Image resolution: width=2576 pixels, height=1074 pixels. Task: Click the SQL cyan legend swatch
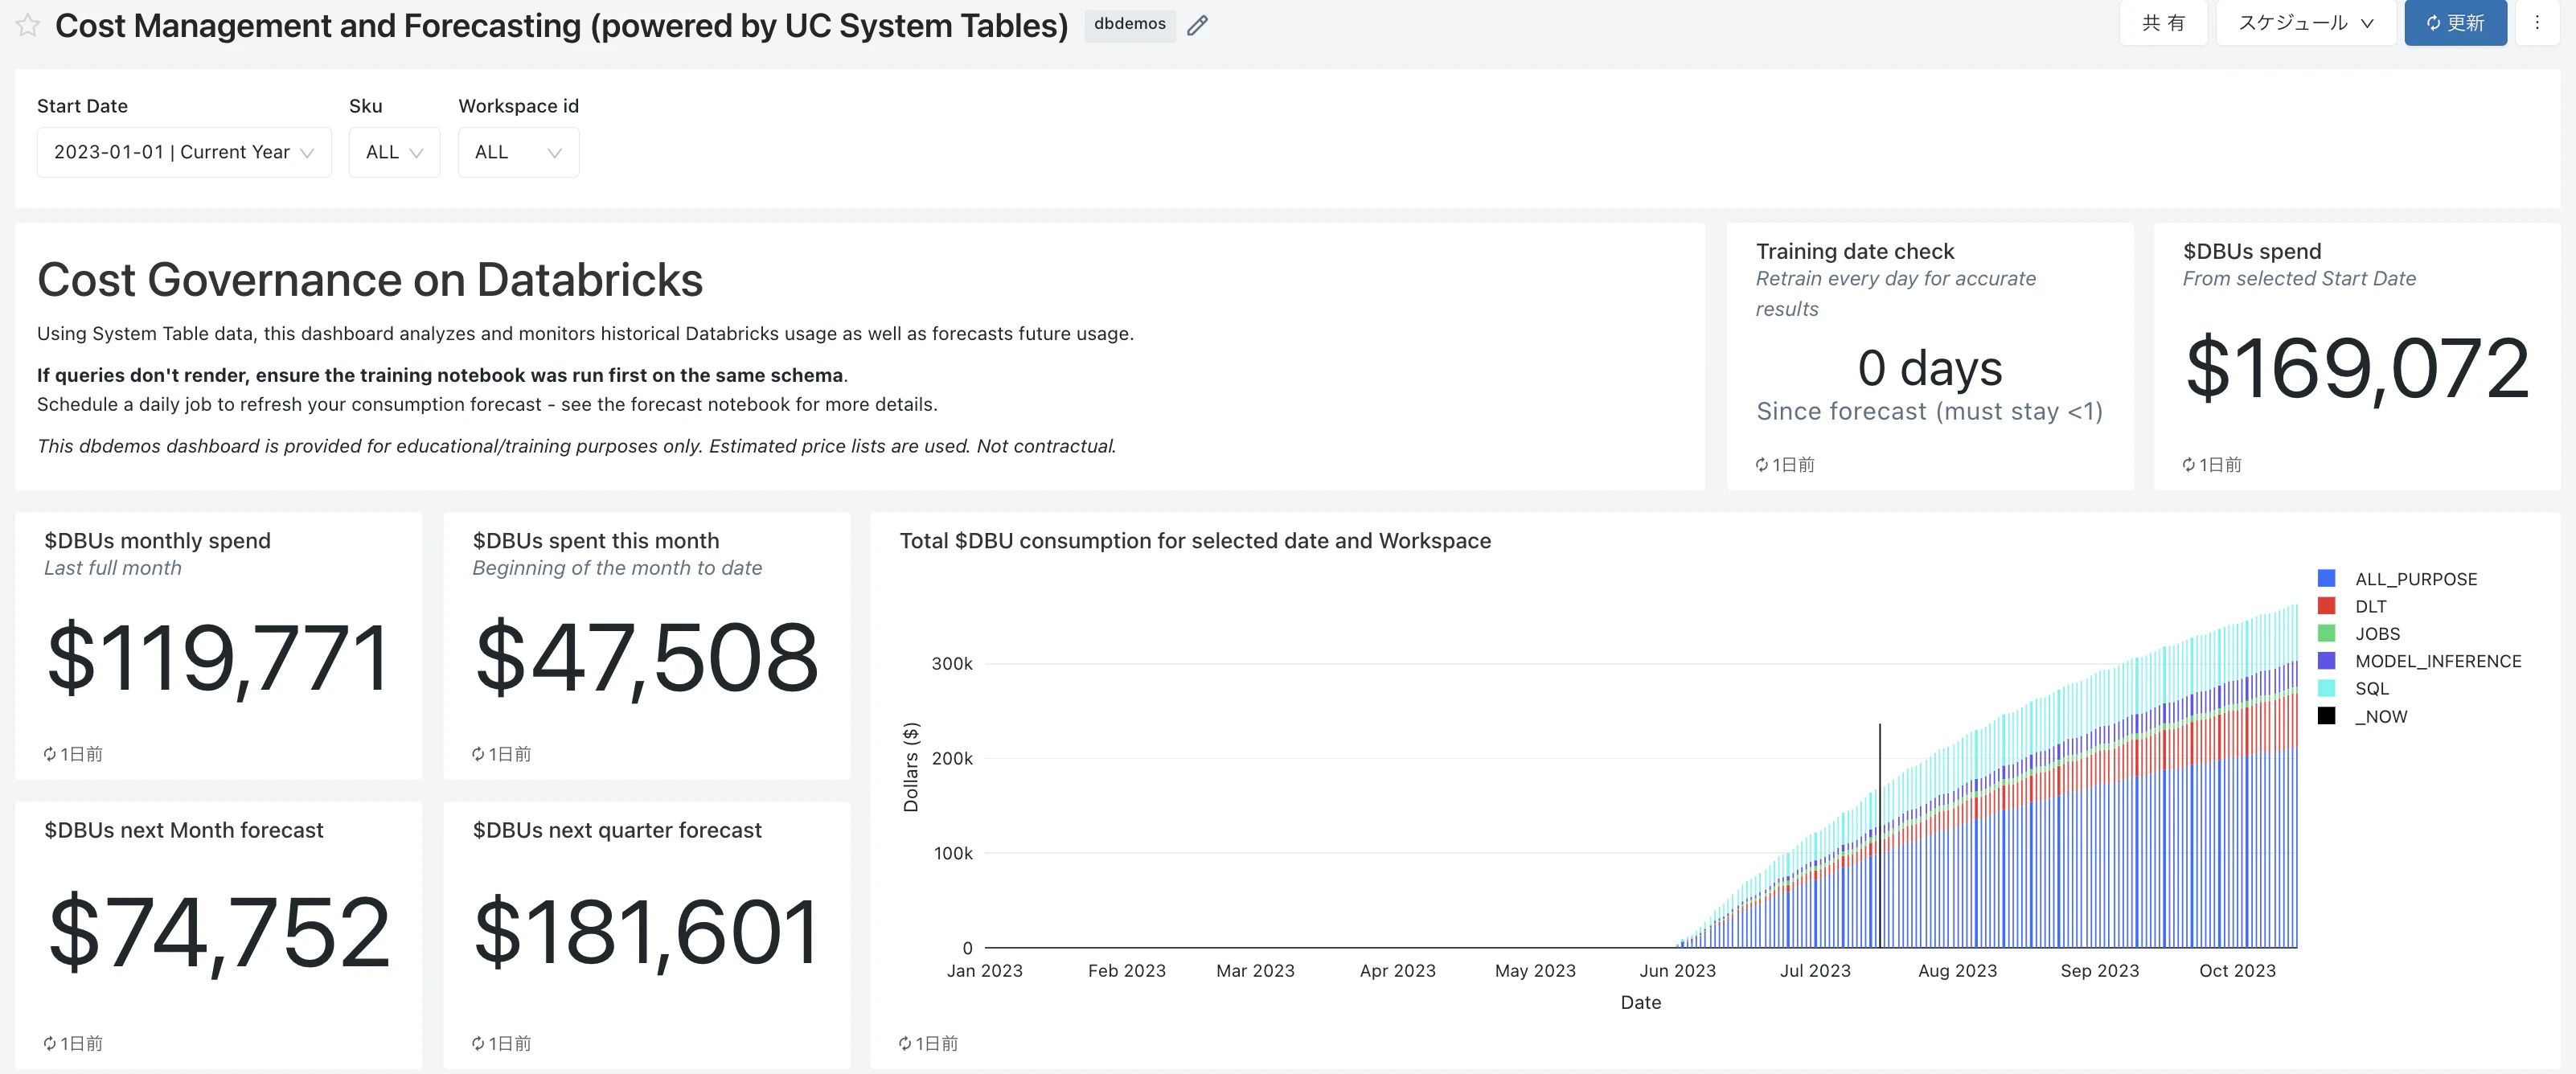[x=2327, y=688]
